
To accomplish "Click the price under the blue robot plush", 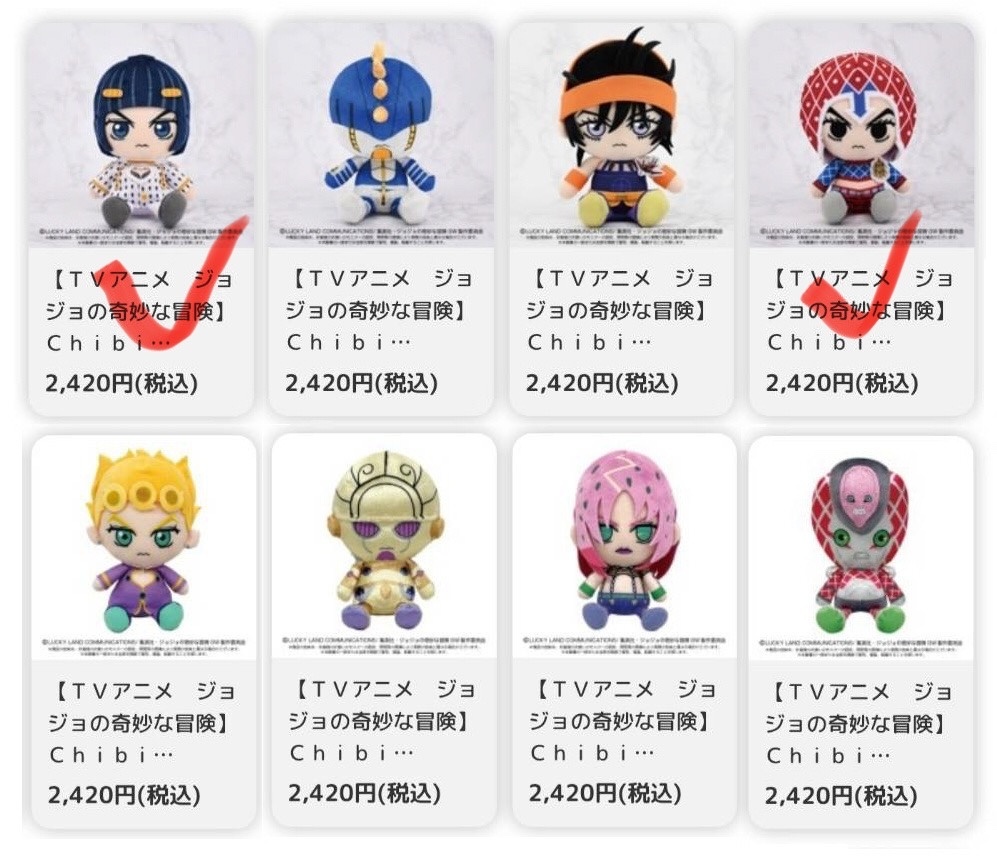I will pyautogui.click(x=361, y=383).
